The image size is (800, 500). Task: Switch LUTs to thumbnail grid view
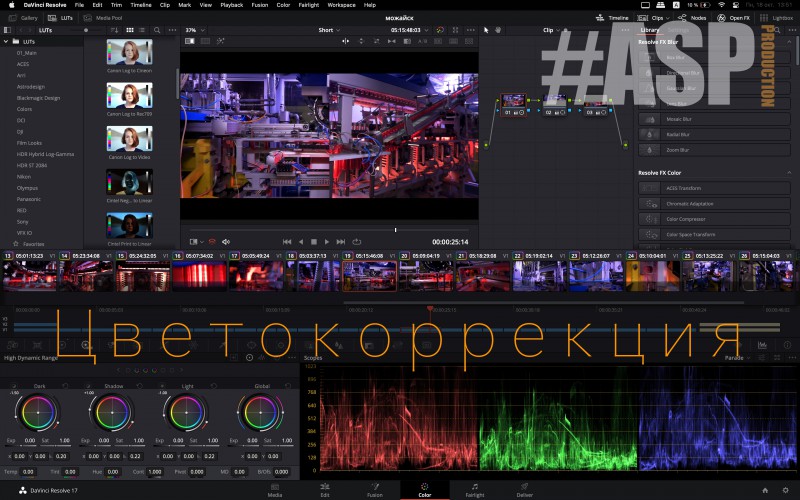[x=130, y=30]
